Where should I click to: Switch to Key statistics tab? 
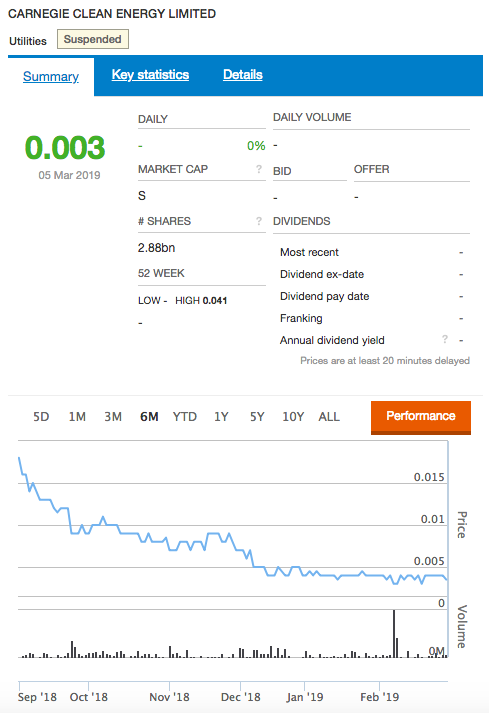coord(150,75)
